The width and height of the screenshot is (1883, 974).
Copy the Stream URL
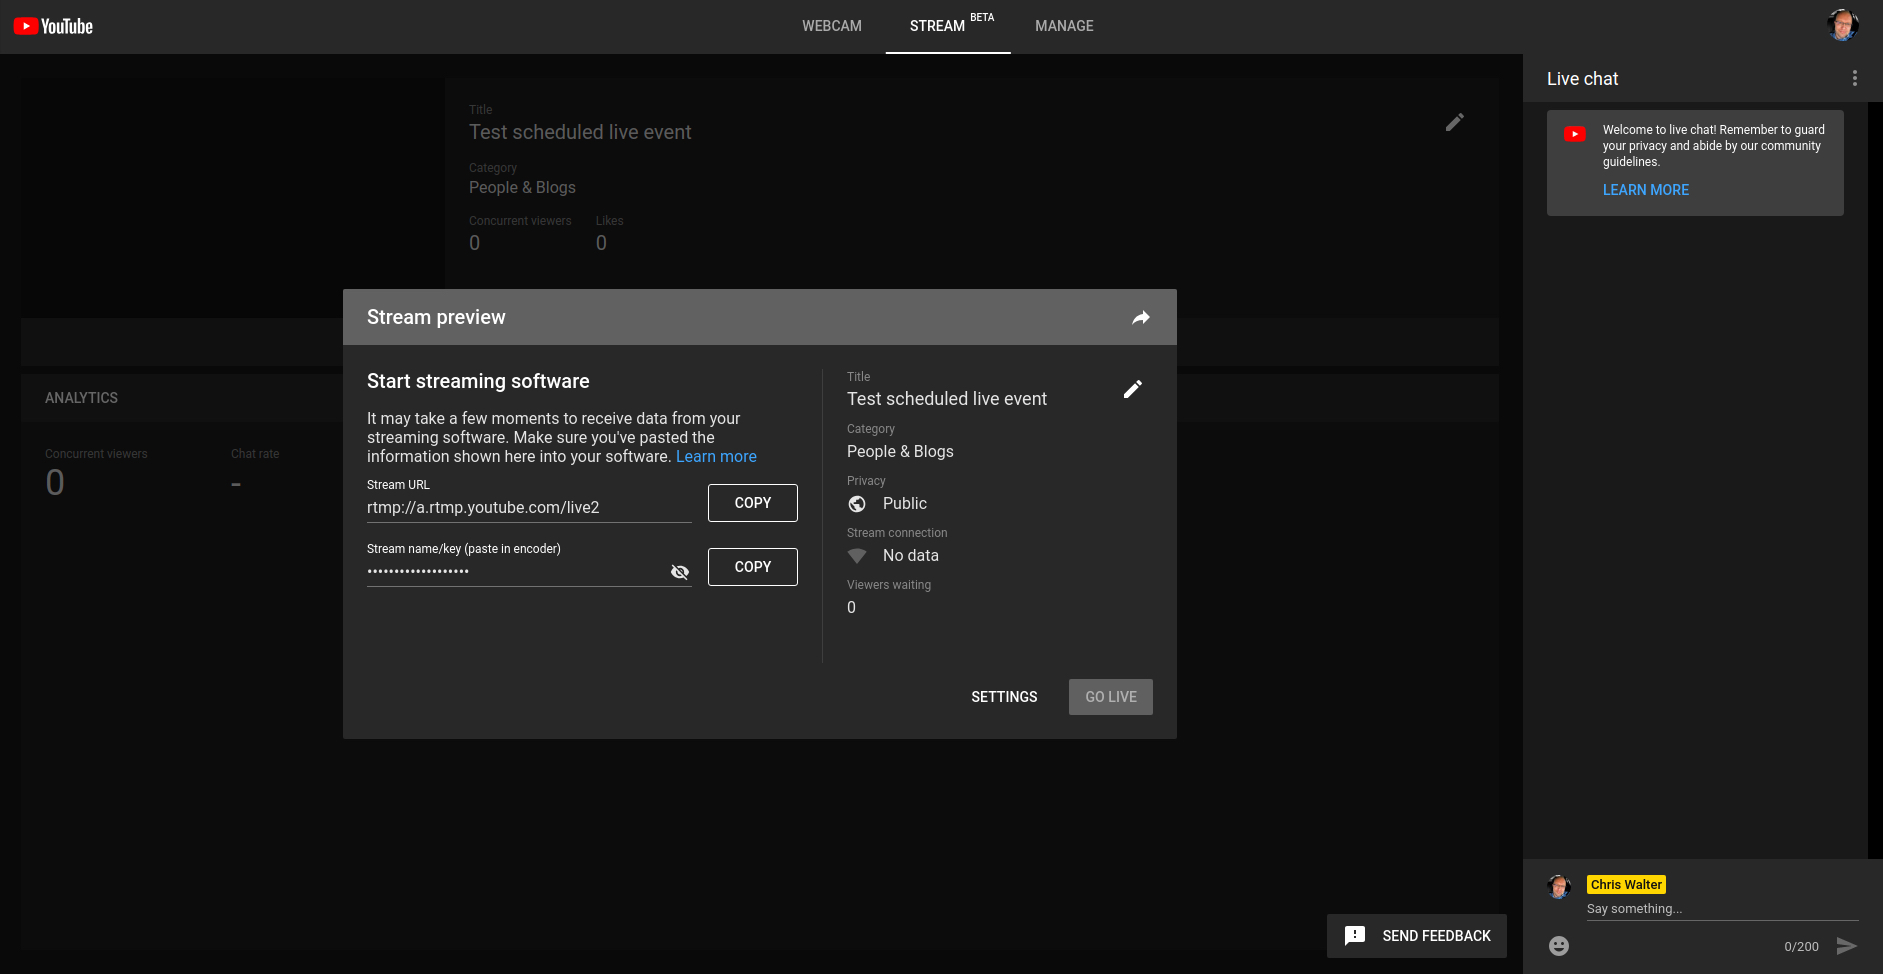pyautogui.click(x=752, y=503)
